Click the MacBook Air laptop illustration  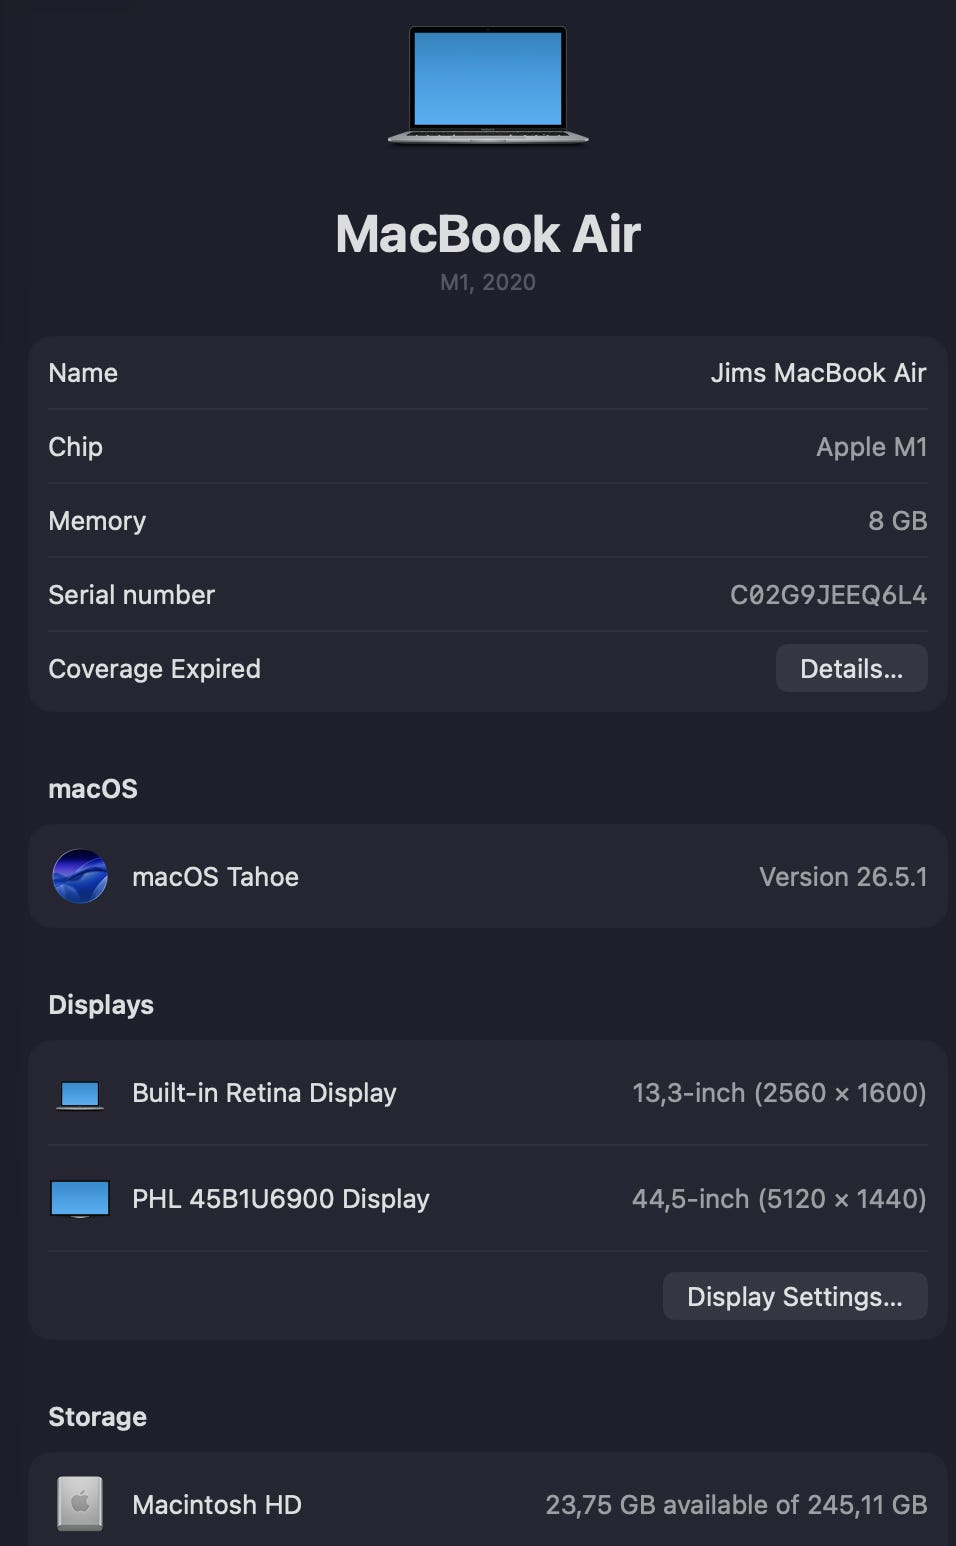pos(488,86)
